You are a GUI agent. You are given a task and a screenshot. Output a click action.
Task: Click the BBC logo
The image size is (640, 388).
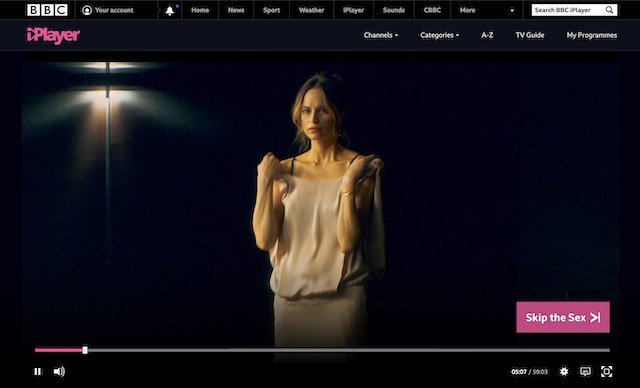click(x=47, y=10)
